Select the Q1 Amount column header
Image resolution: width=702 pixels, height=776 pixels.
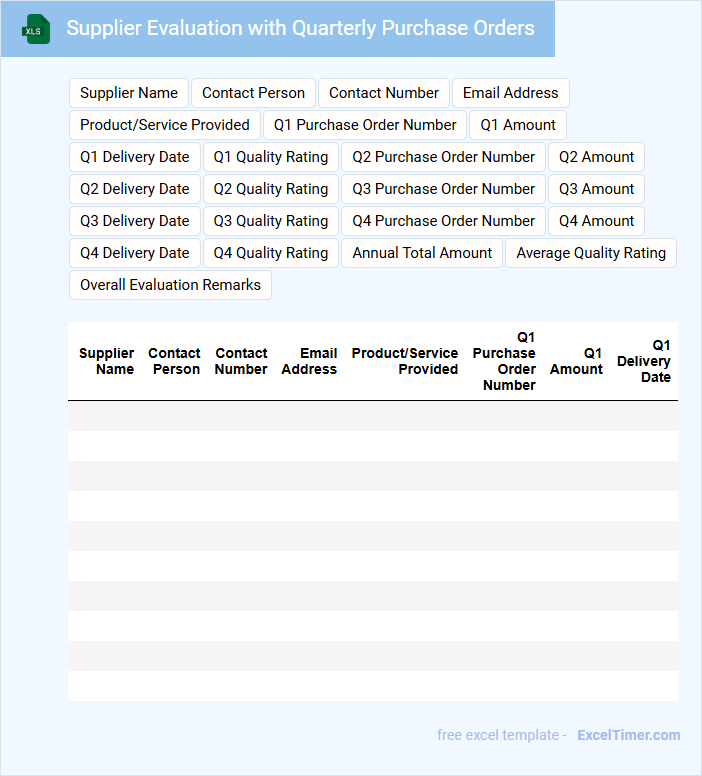pyautogui.click(x=577, y=361)
